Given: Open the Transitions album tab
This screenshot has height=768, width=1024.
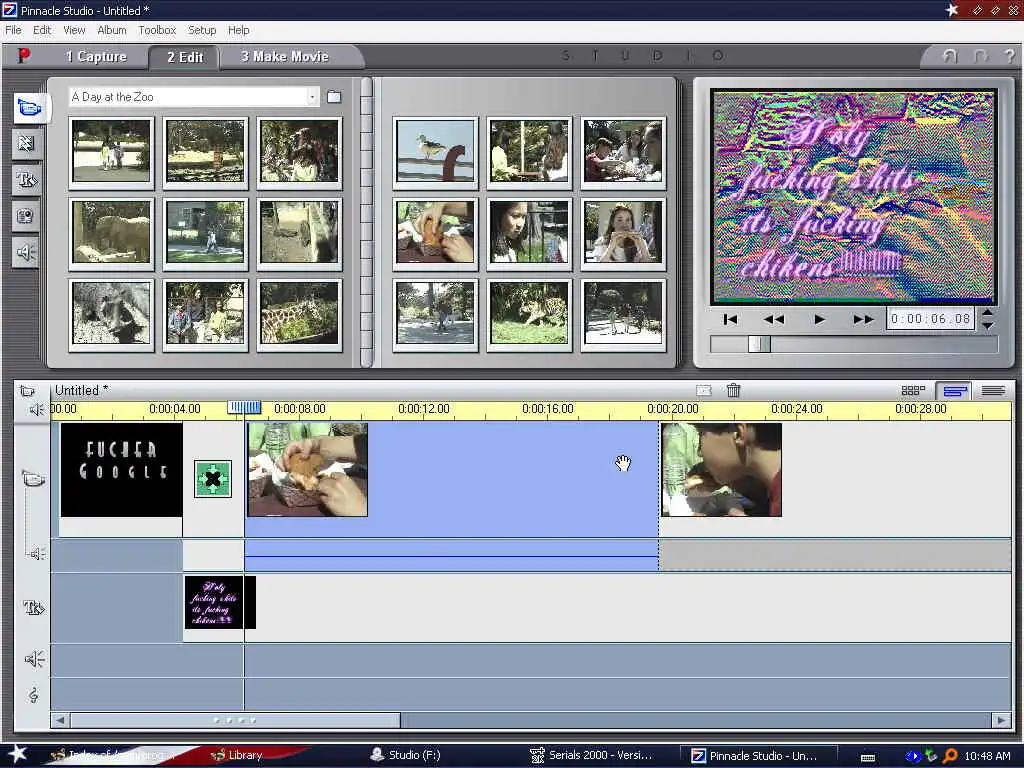Looking at the screenshot, I should pyautogui.click(x=26, y=143).
